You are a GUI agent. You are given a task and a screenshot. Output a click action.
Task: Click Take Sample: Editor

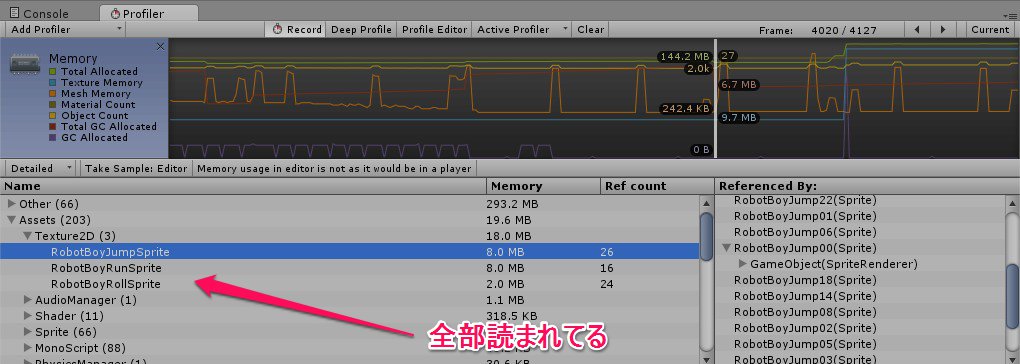(136, 168)
